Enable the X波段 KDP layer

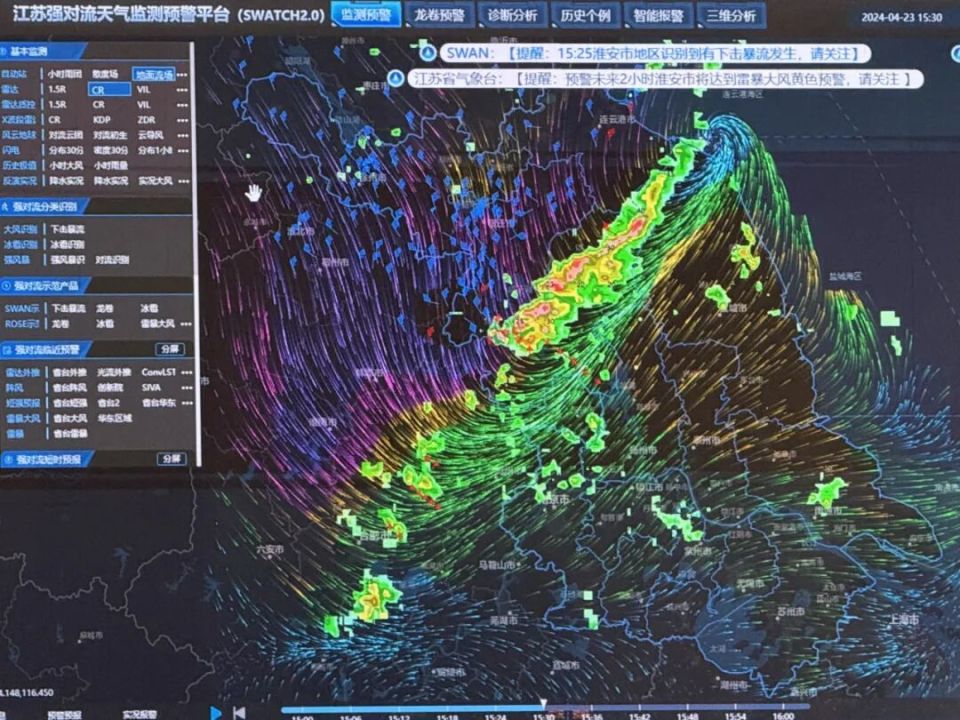click(x=102, y=120)
